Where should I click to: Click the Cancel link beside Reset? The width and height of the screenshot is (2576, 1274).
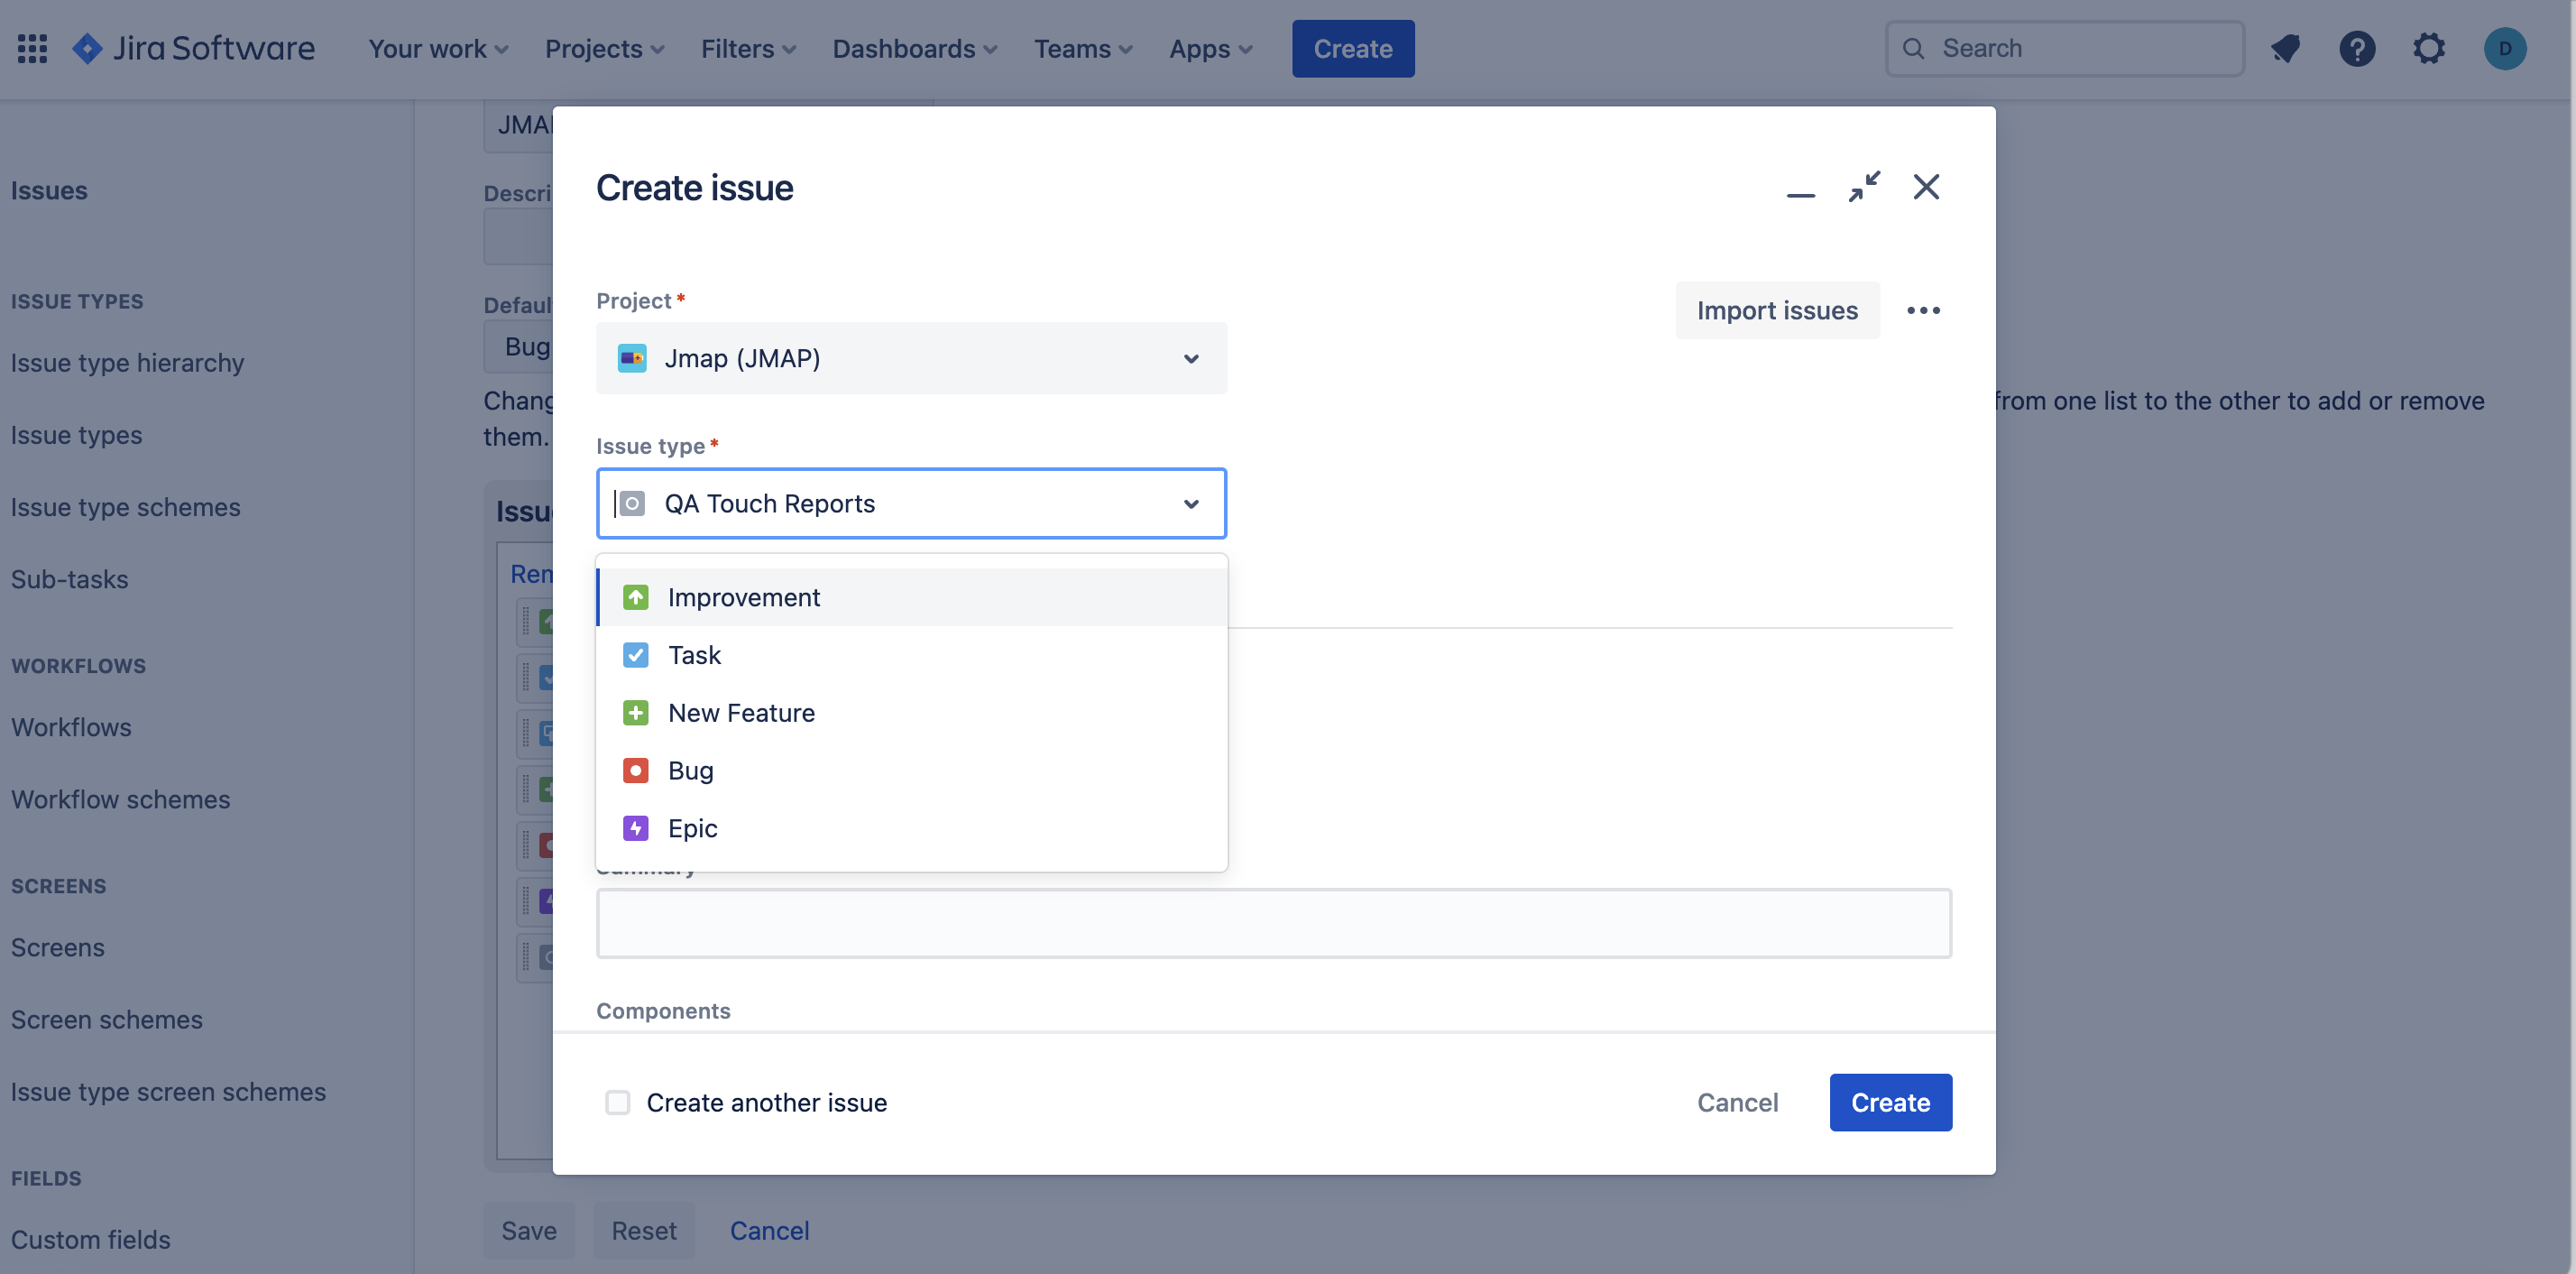tap(769, 1230)
